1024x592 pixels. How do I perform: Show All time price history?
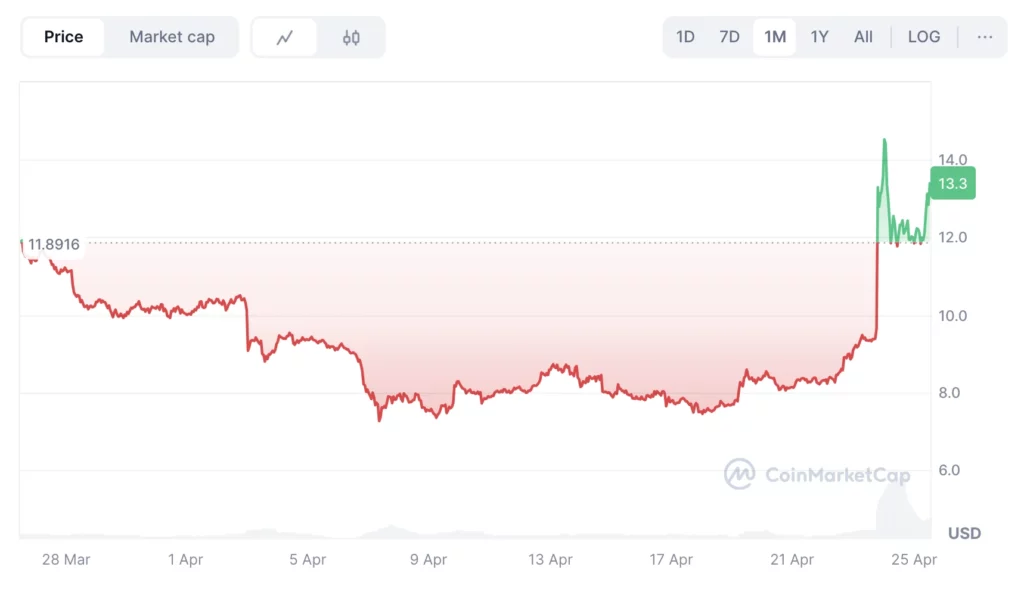click(863, 37)
